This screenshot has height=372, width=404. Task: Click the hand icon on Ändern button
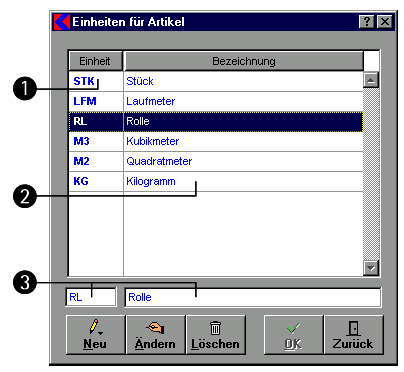click(155, 327)
